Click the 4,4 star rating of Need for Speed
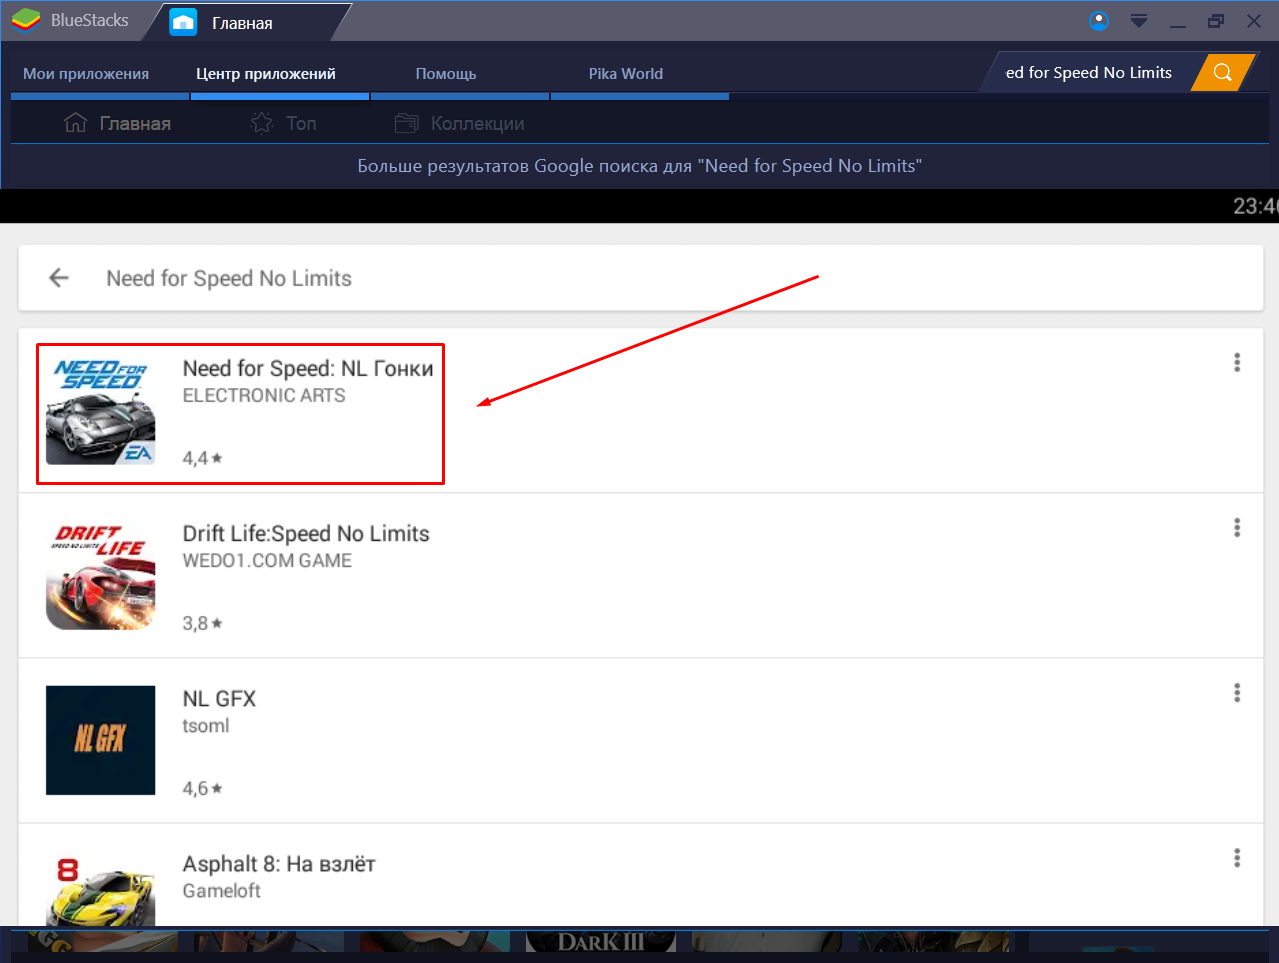Screen dimensions: 1279x963 pos(202,458)
